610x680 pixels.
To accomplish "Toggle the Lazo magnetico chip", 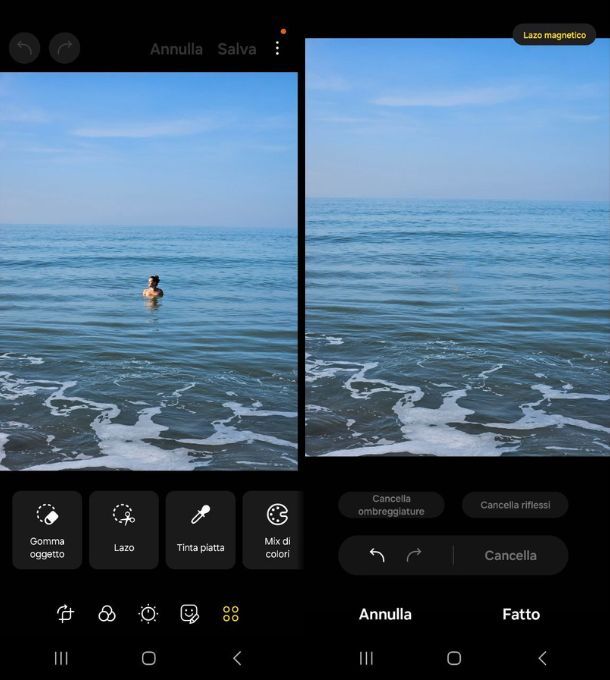I will (x=554, y=35).
